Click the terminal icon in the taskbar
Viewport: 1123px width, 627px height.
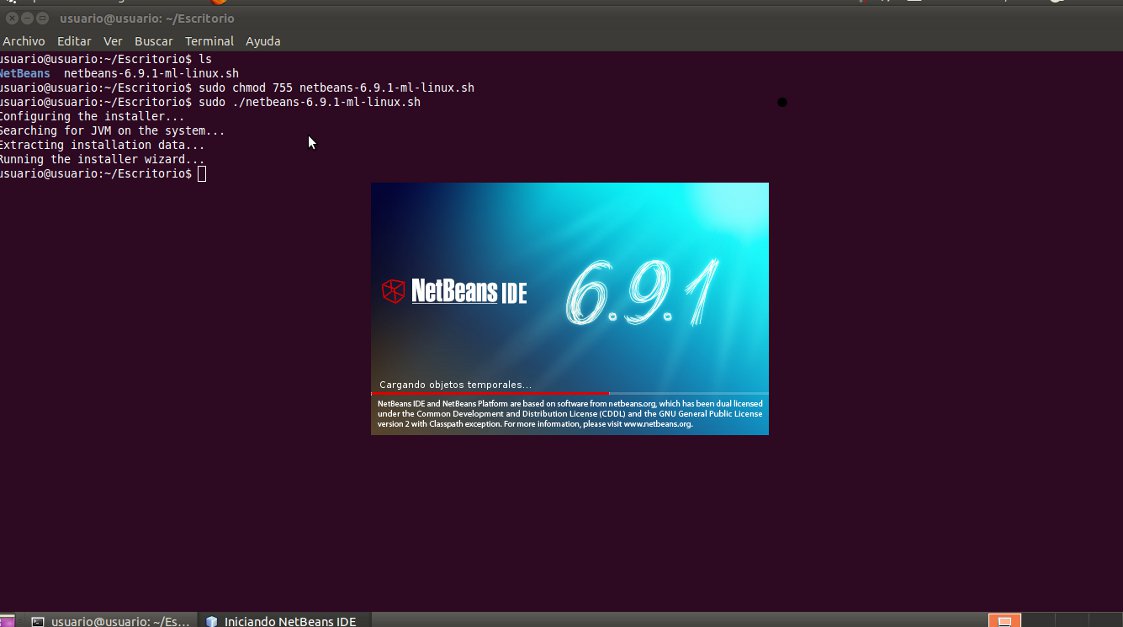[x=38, y=621]
